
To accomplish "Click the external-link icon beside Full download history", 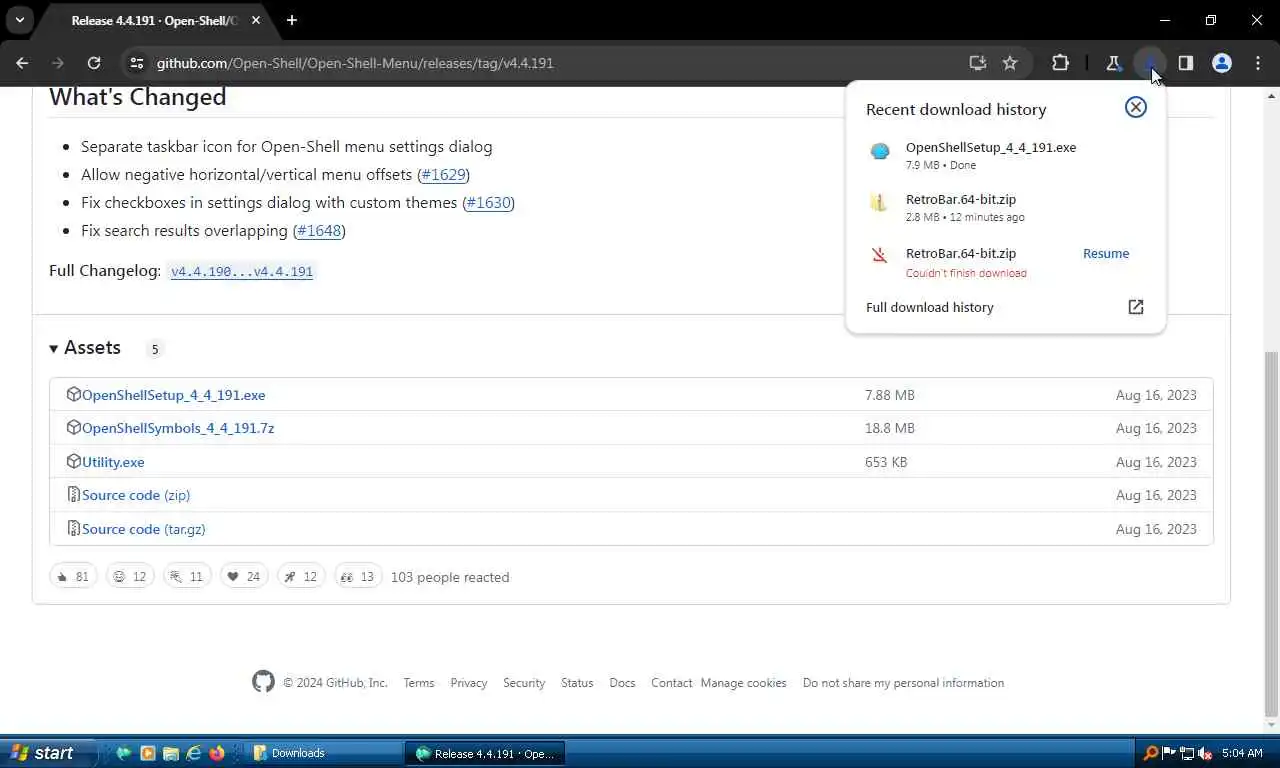I will 1135,307.
